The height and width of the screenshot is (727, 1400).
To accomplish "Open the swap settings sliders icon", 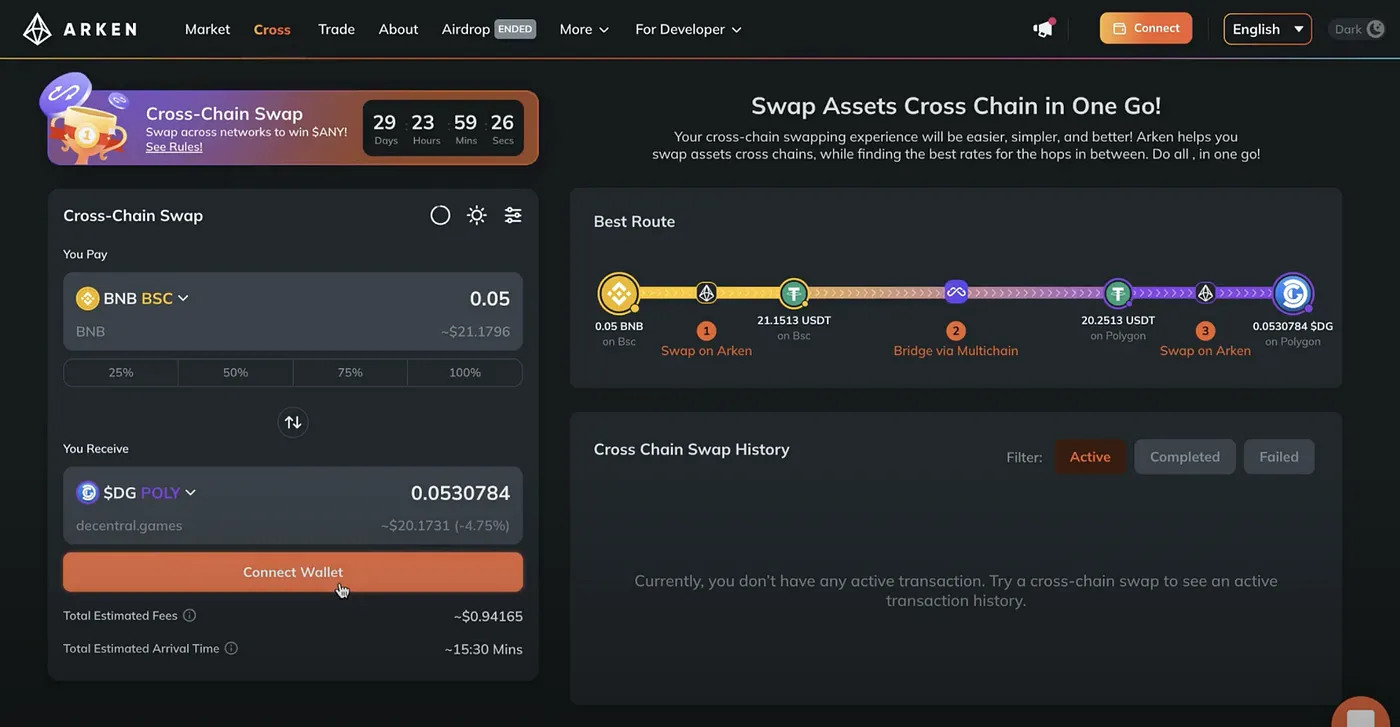I will point(513,215).
